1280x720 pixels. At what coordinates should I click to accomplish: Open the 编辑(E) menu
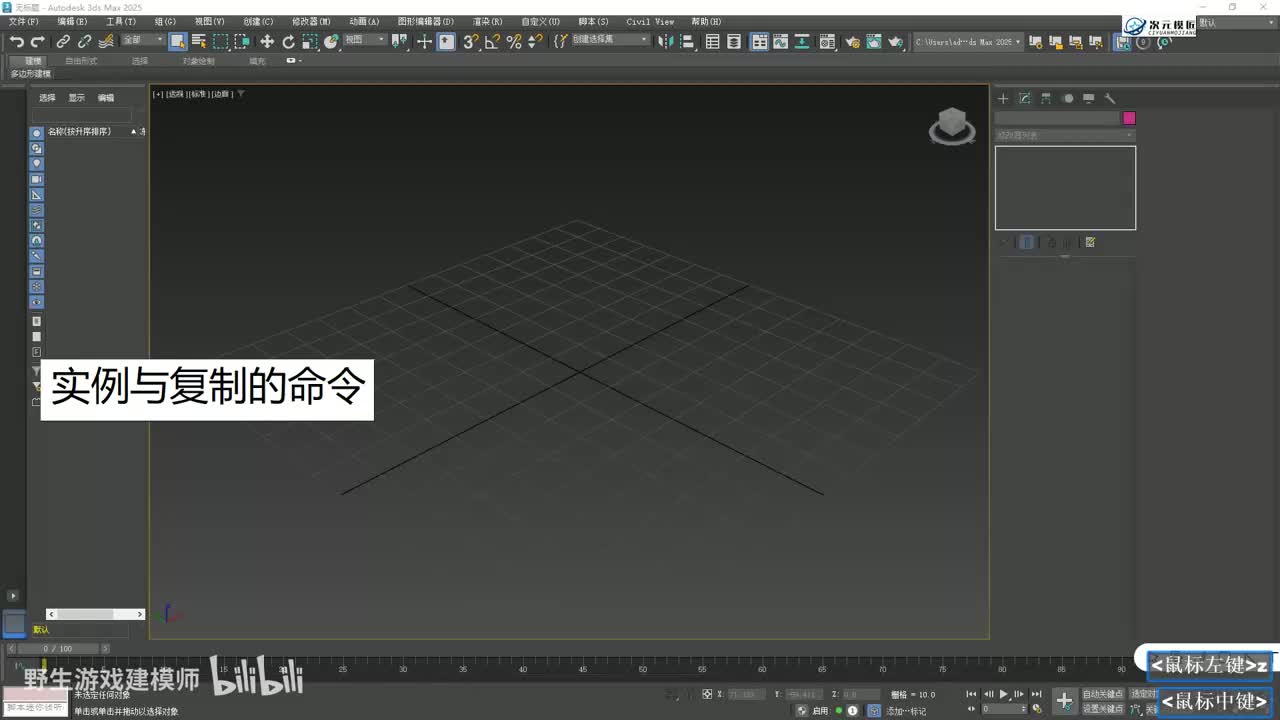pyautogui.click(x=72, y=21)
